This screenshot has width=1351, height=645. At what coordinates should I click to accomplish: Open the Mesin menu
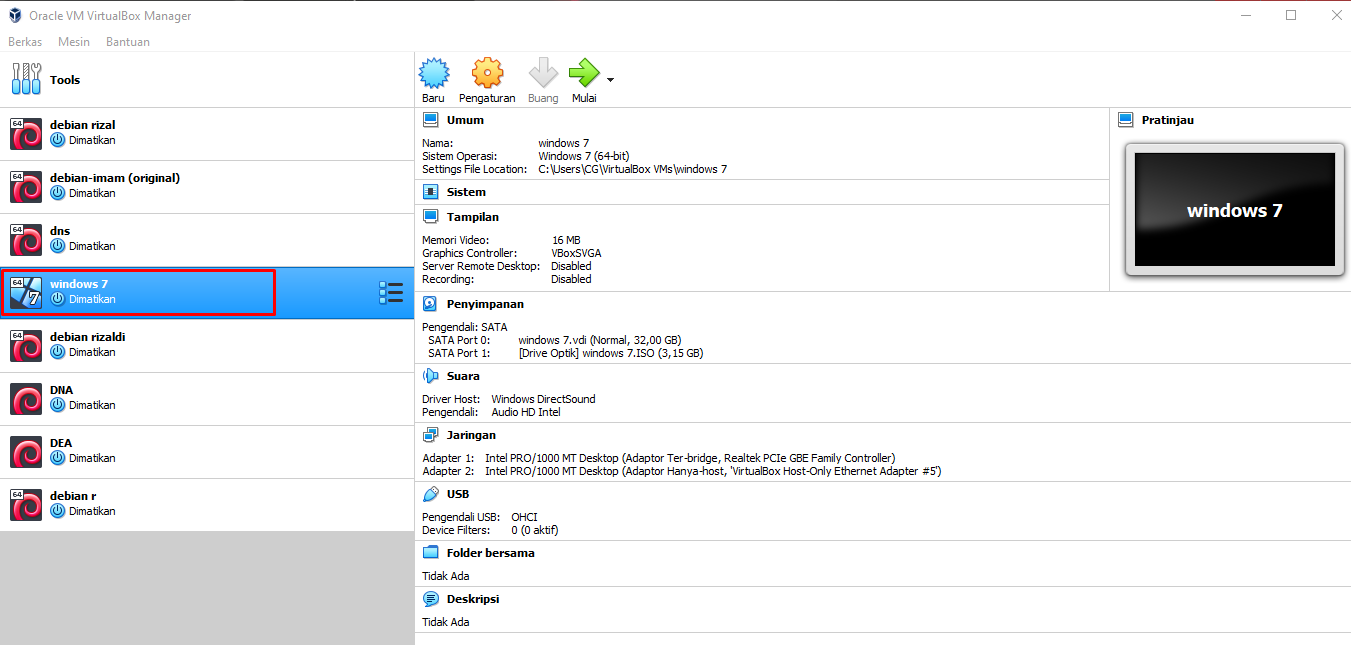74,42
